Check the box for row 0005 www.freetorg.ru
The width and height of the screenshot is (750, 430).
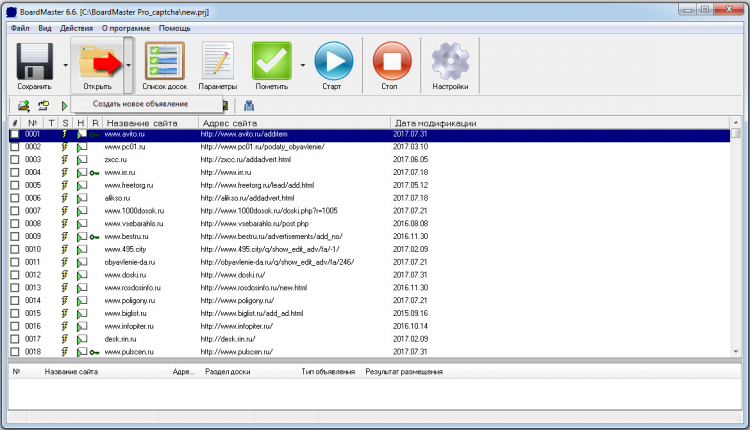click(x=15, y=185)
